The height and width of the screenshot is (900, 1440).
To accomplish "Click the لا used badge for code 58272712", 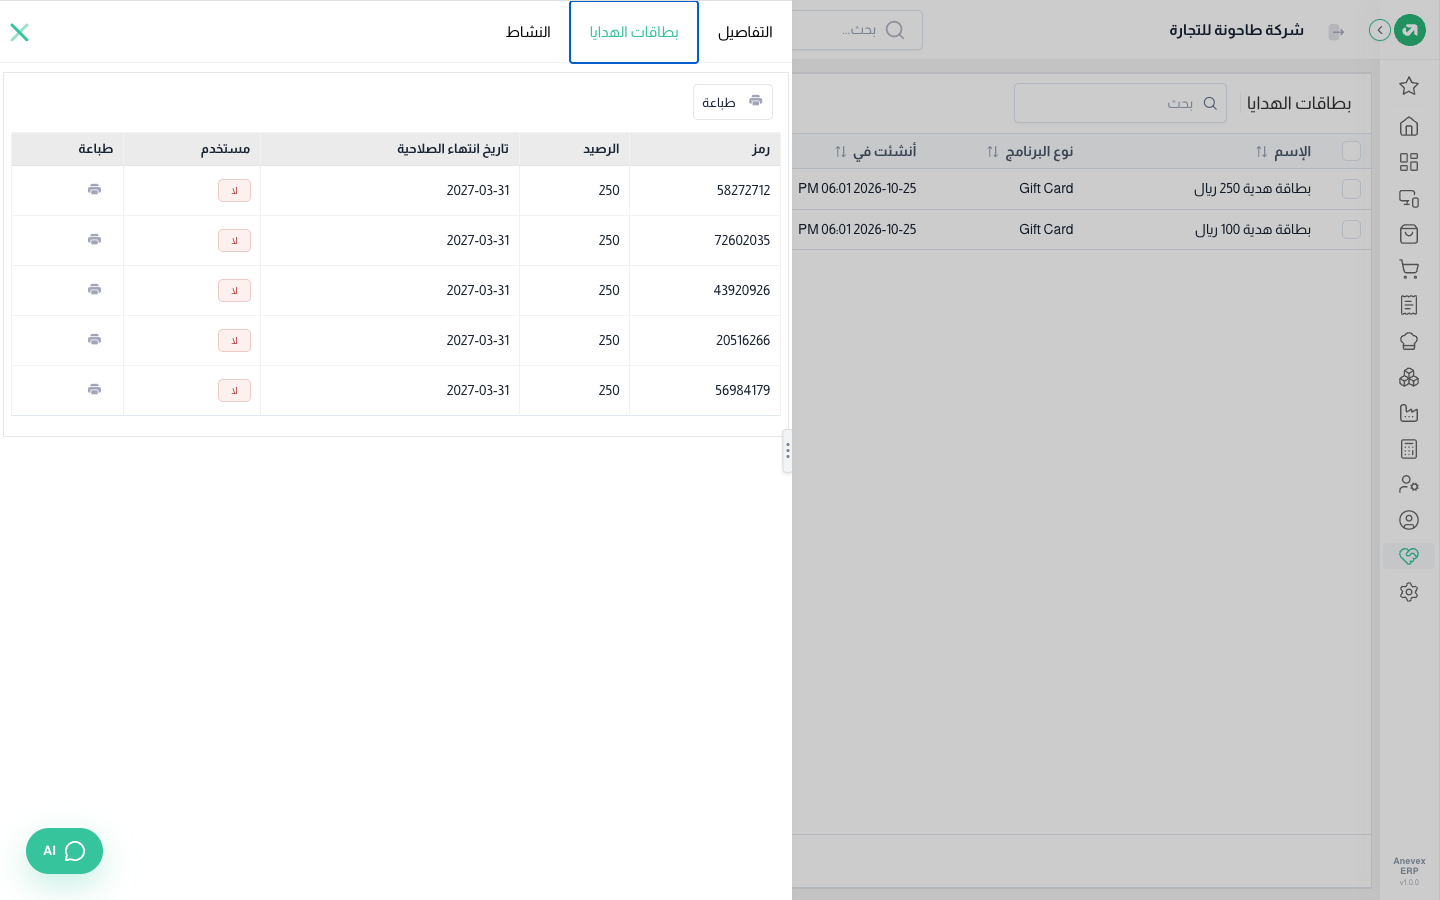I will click(x=234, y=191).
